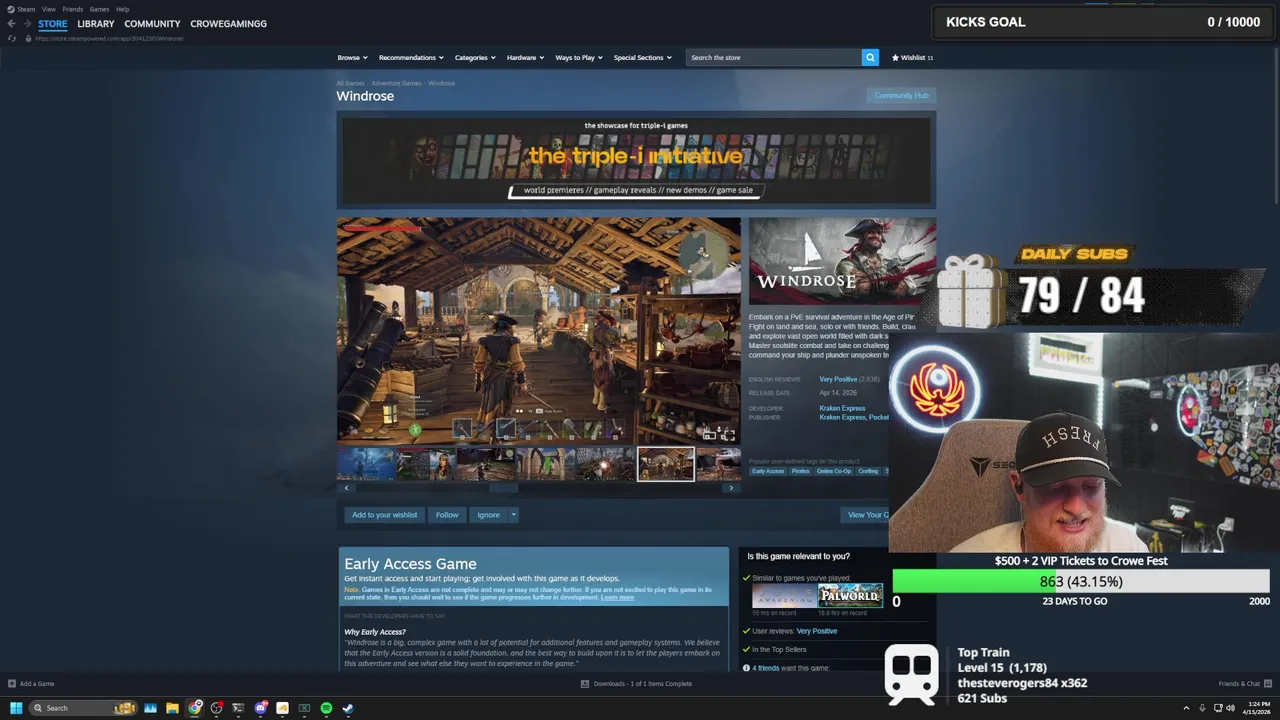
Task: Click the Add a Game plus icon
Action: 12,684
